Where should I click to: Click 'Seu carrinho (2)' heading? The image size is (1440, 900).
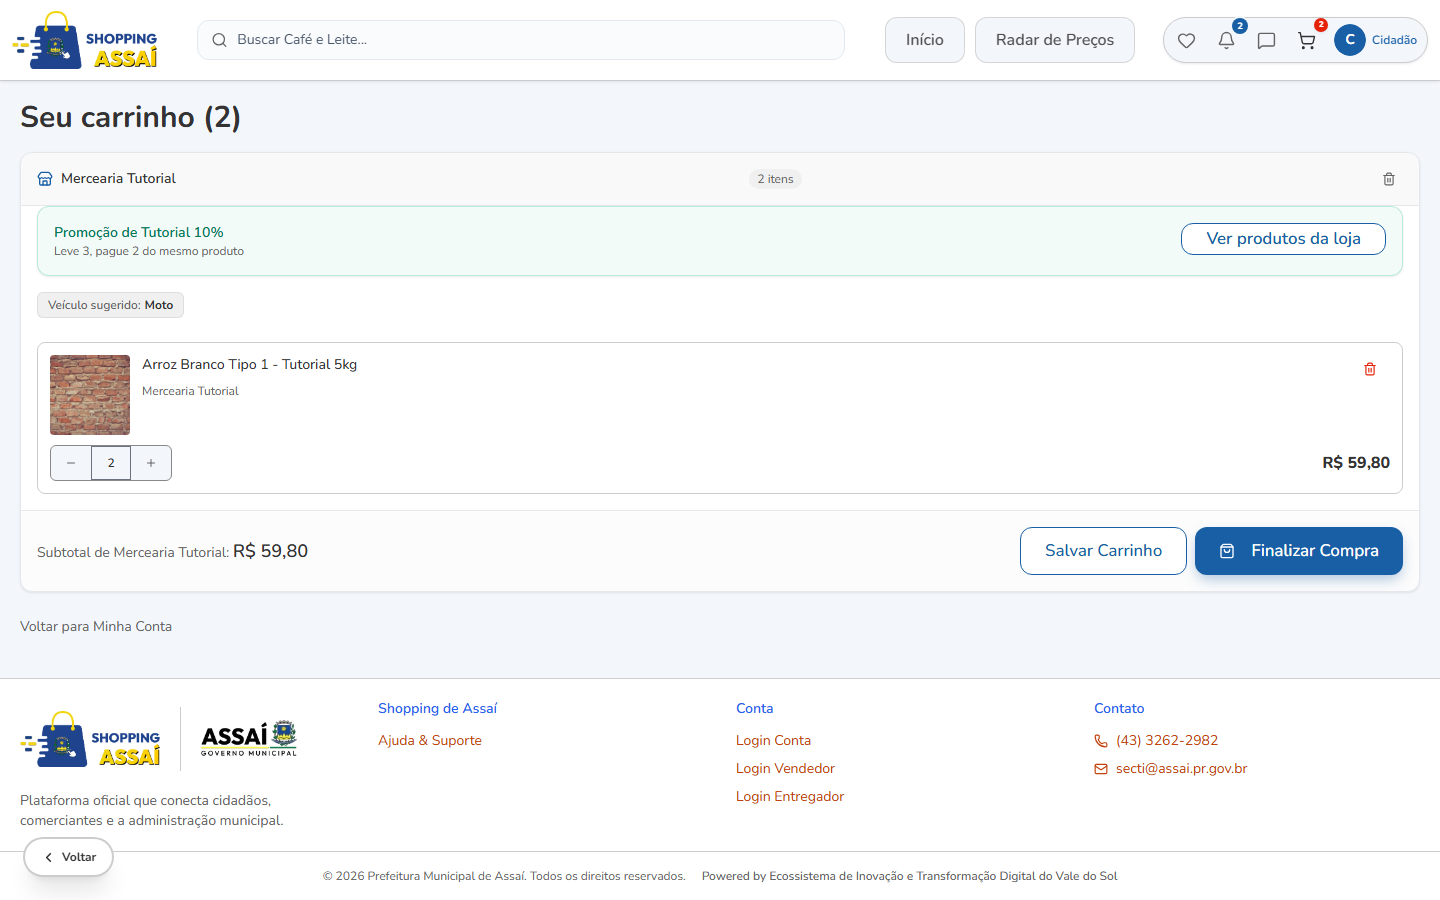pos(130,117)
